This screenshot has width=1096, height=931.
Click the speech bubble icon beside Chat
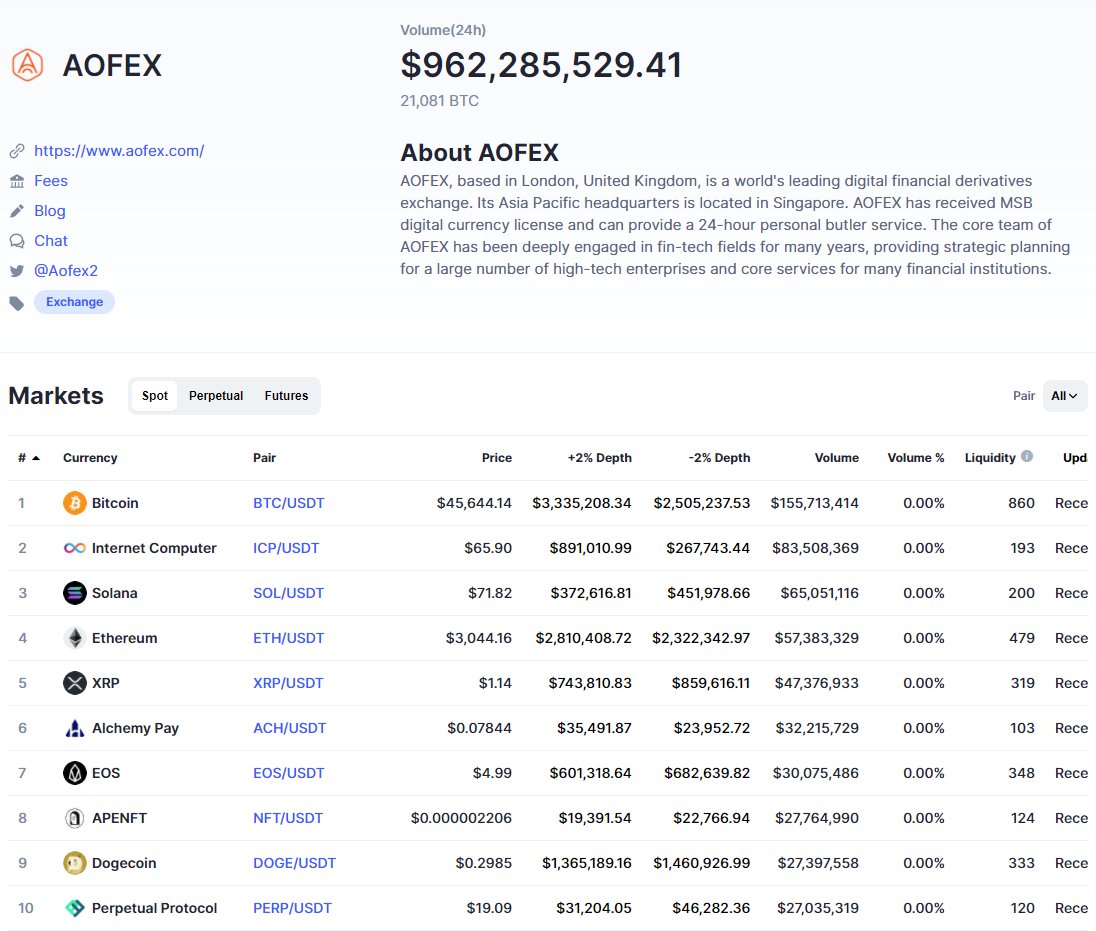click(x=17, y=241)
